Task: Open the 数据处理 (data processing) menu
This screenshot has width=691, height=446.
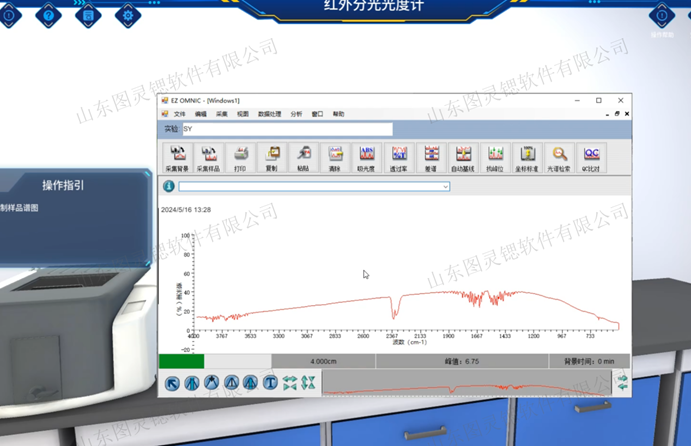Action: (x=269, y=114)
